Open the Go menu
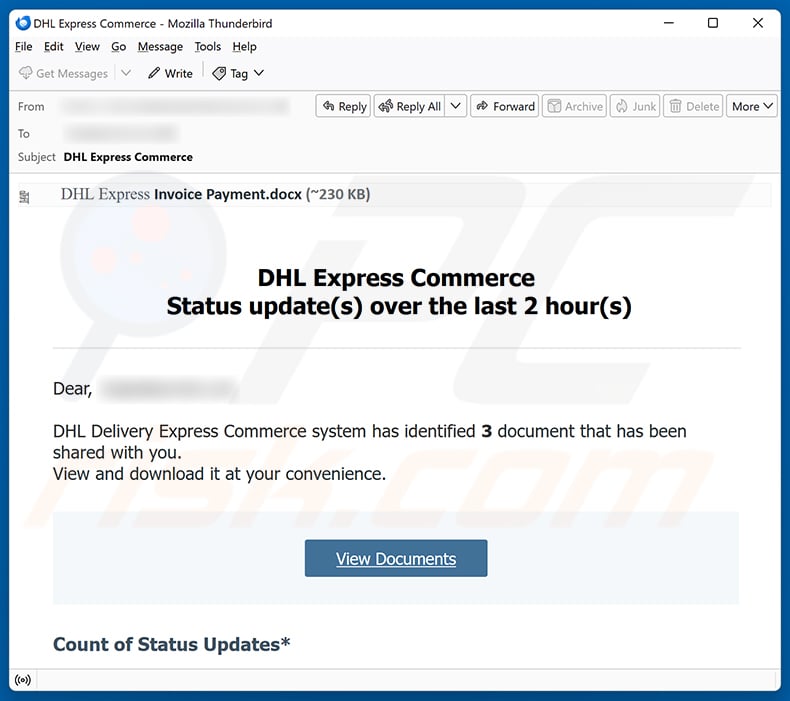790x701 pixels. tap(118, 47)
